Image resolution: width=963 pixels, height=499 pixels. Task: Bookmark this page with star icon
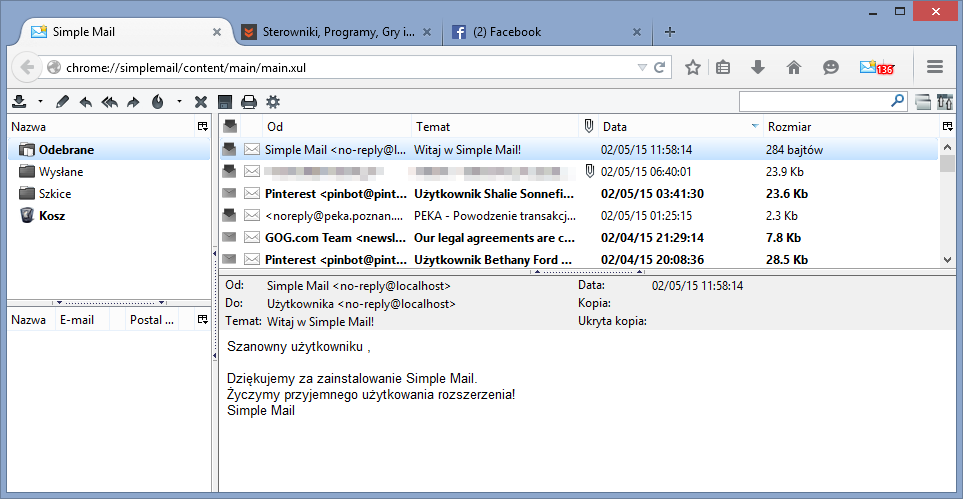693,68
